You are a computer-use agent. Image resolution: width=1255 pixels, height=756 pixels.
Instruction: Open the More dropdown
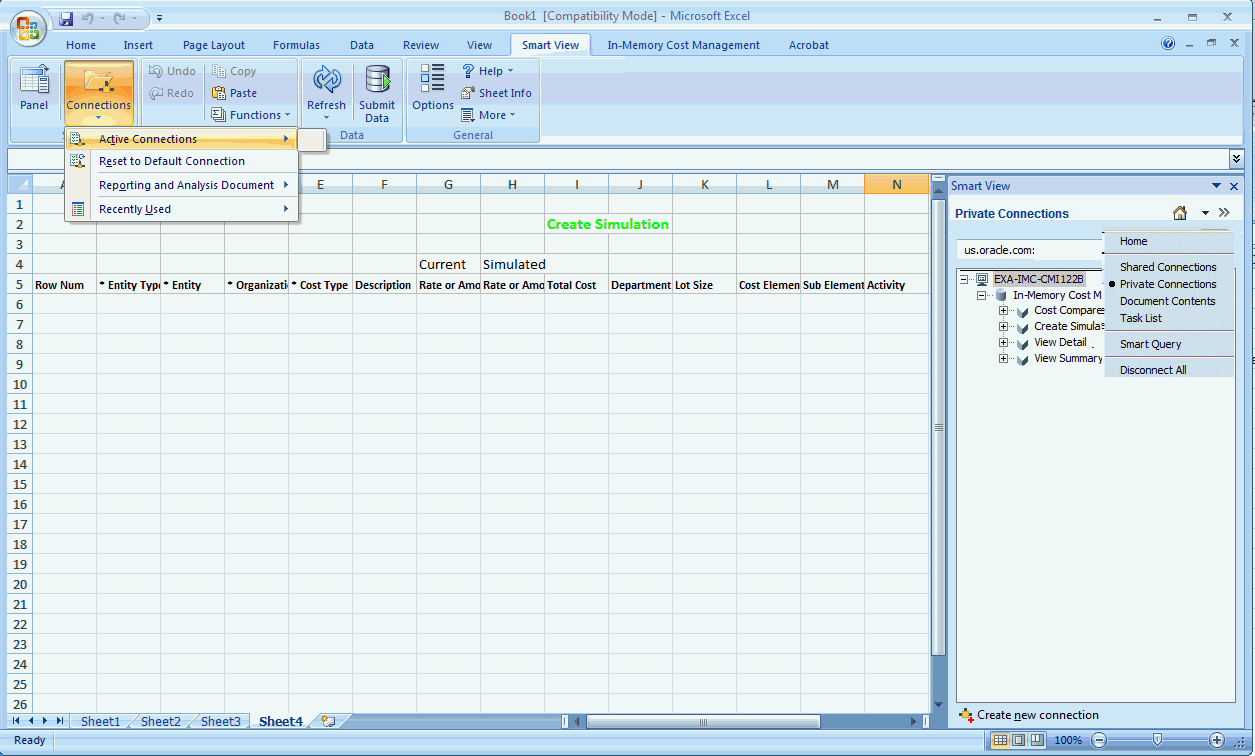click(x=489, y=115)
